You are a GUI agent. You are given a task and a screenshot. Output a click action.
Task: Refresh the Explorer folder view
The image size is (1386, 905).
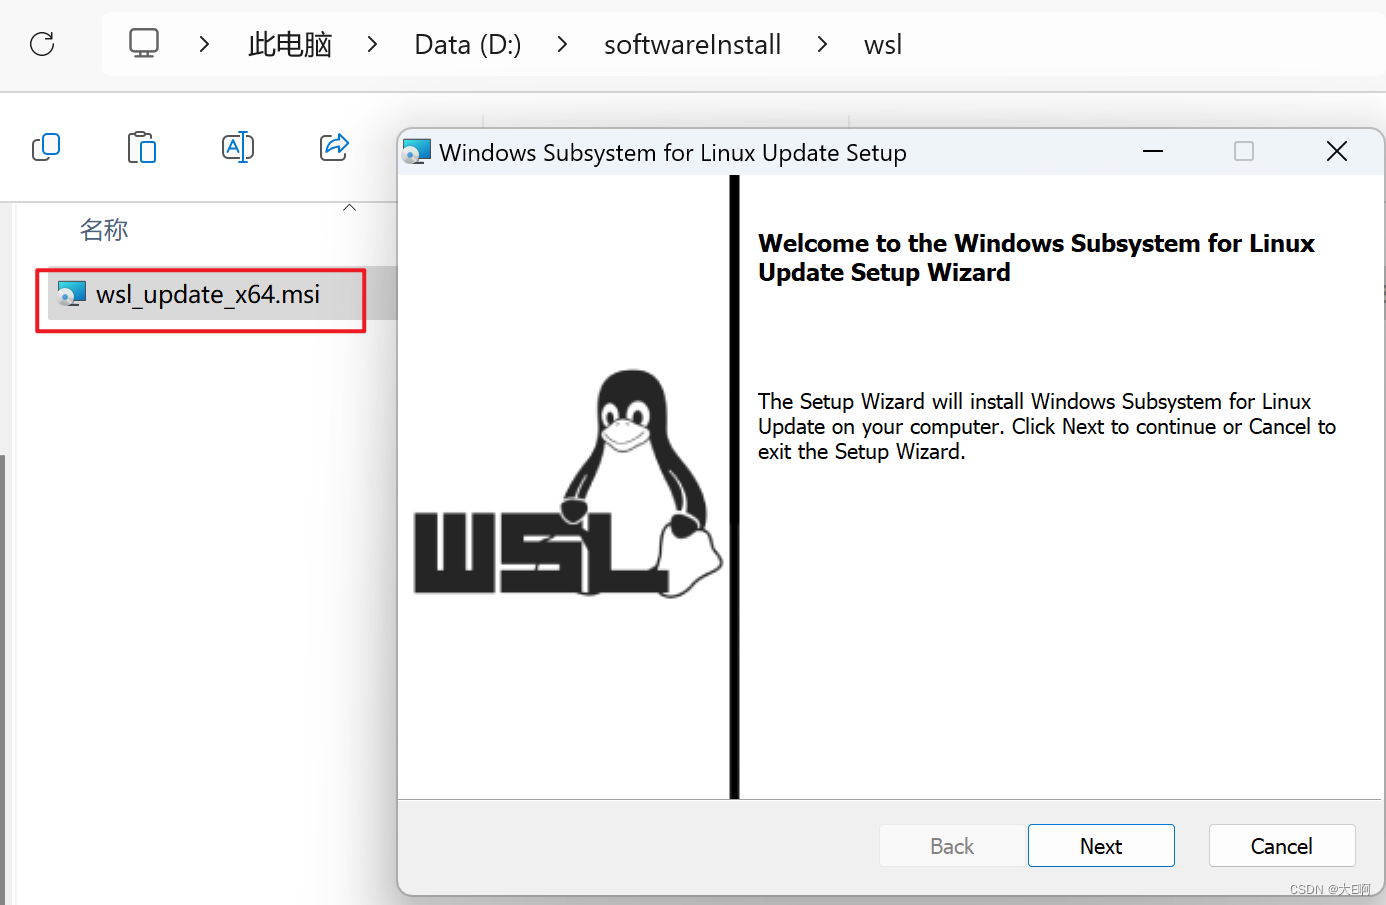(42, 44)
